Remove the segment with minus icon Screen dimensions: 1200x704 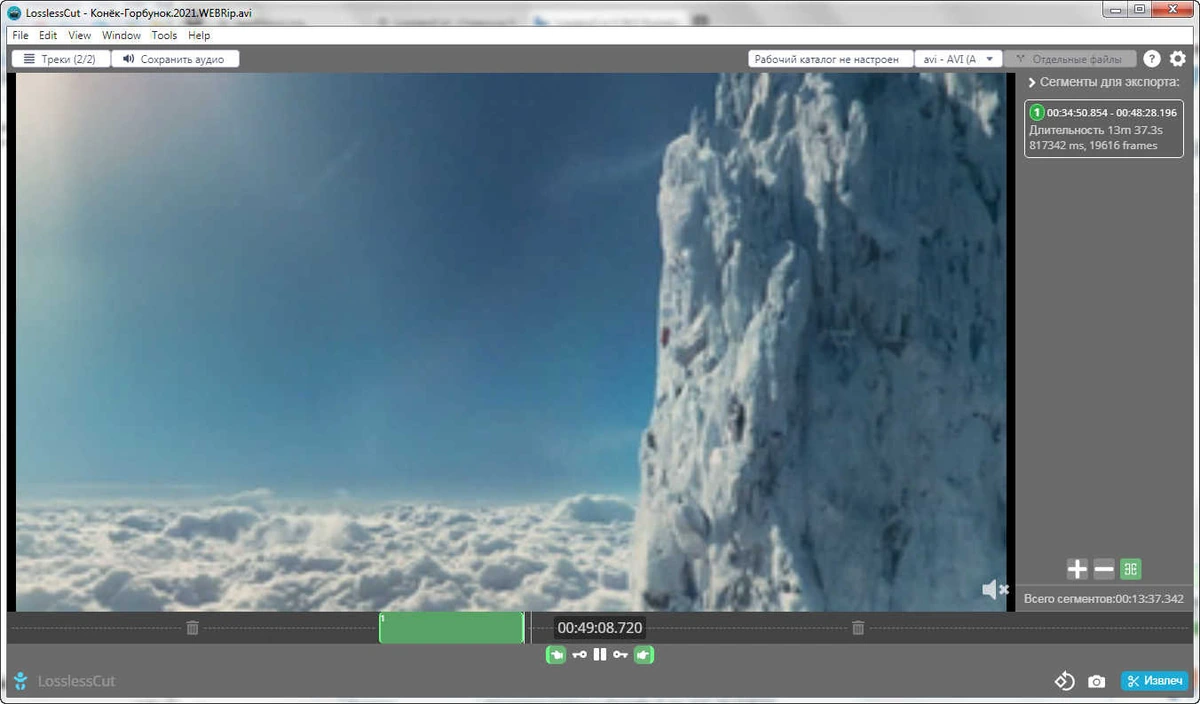tap(1104, 569)
